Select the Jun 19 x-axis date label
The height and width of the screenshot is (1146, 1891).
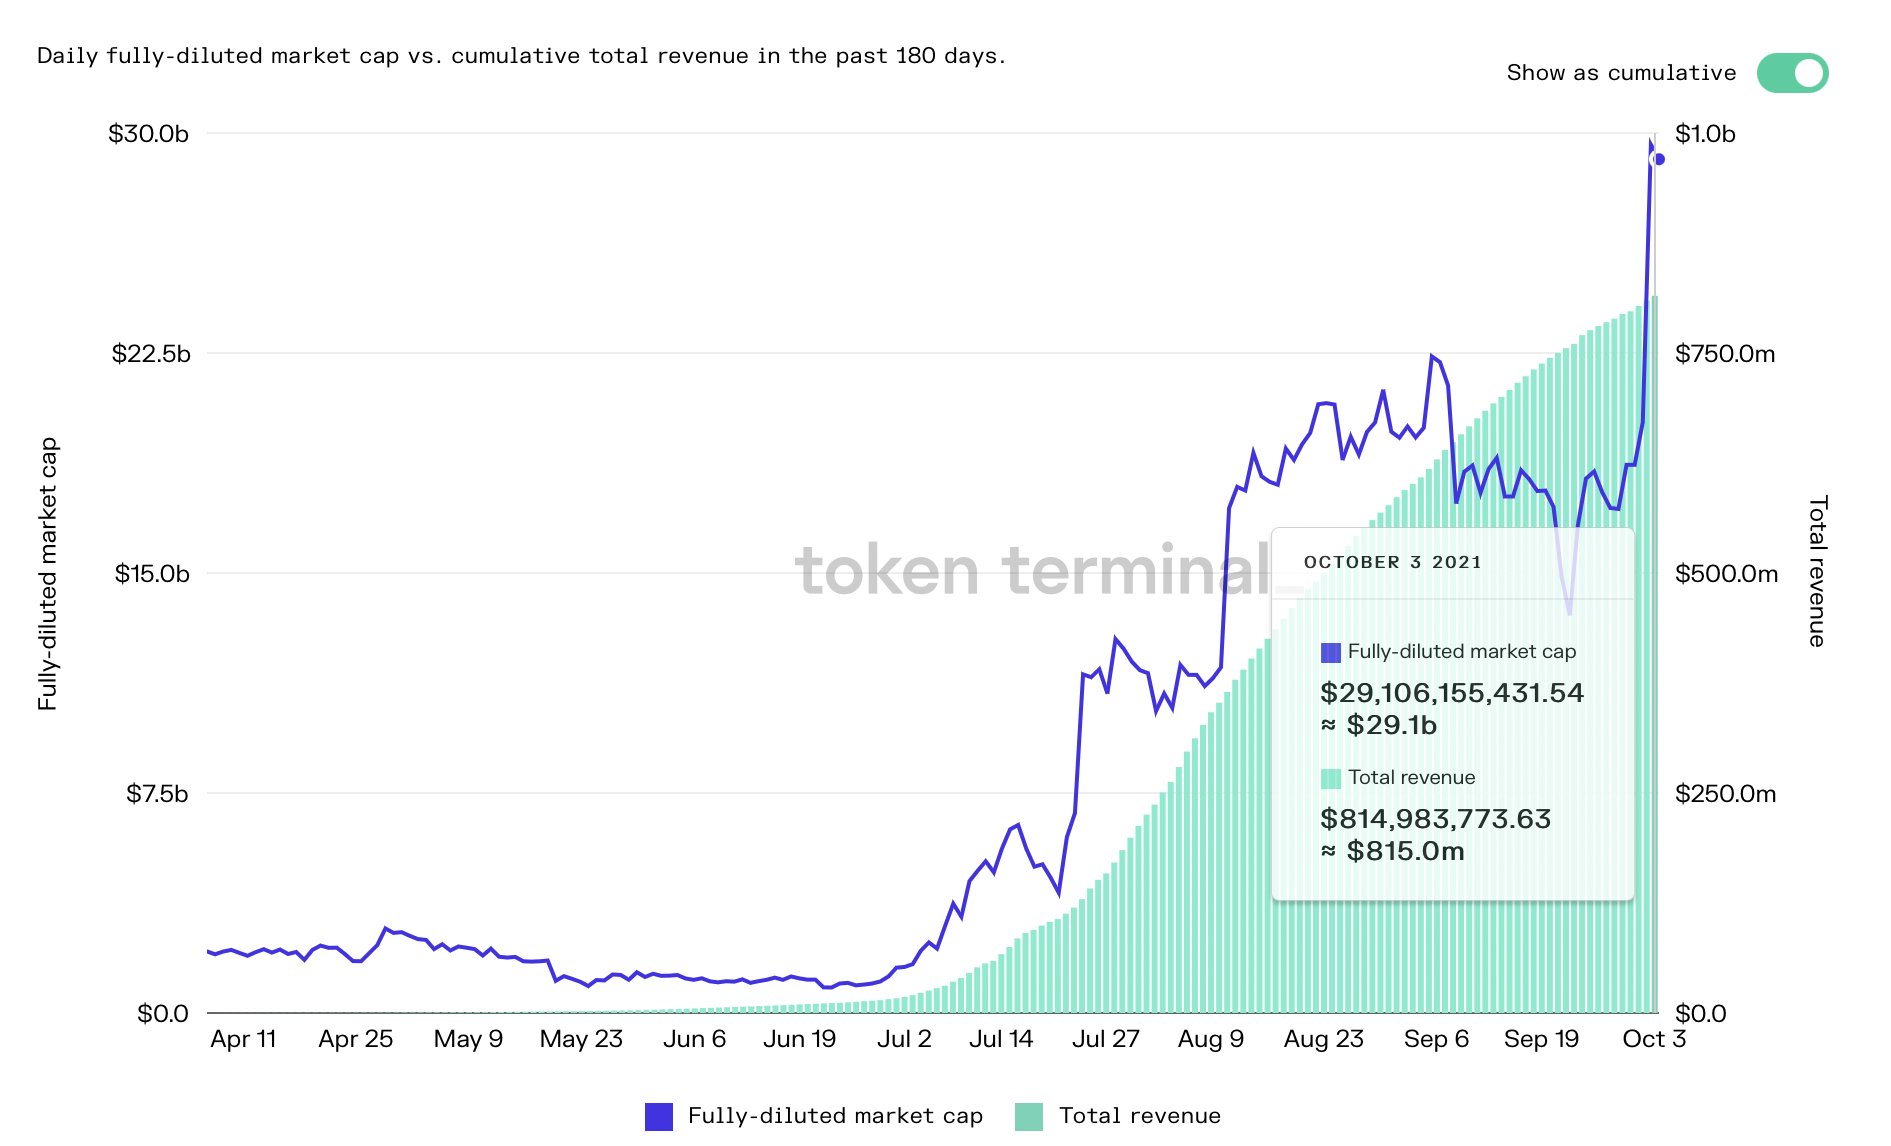[799, 1039]
